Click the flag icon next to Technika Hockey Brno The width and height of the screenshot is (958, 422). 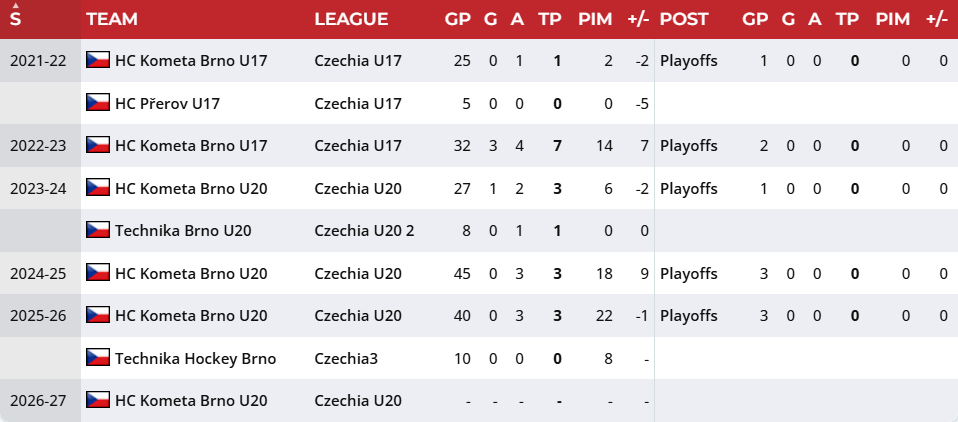click(98, 357)
